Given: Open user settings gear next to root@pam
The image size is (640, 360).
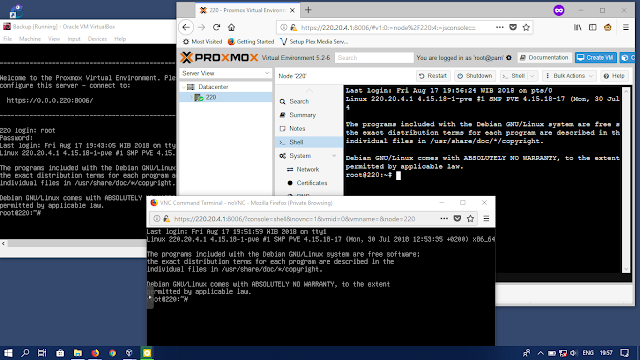Looking at the screenshot, I should pyautogui.click(x=509, y=58).
